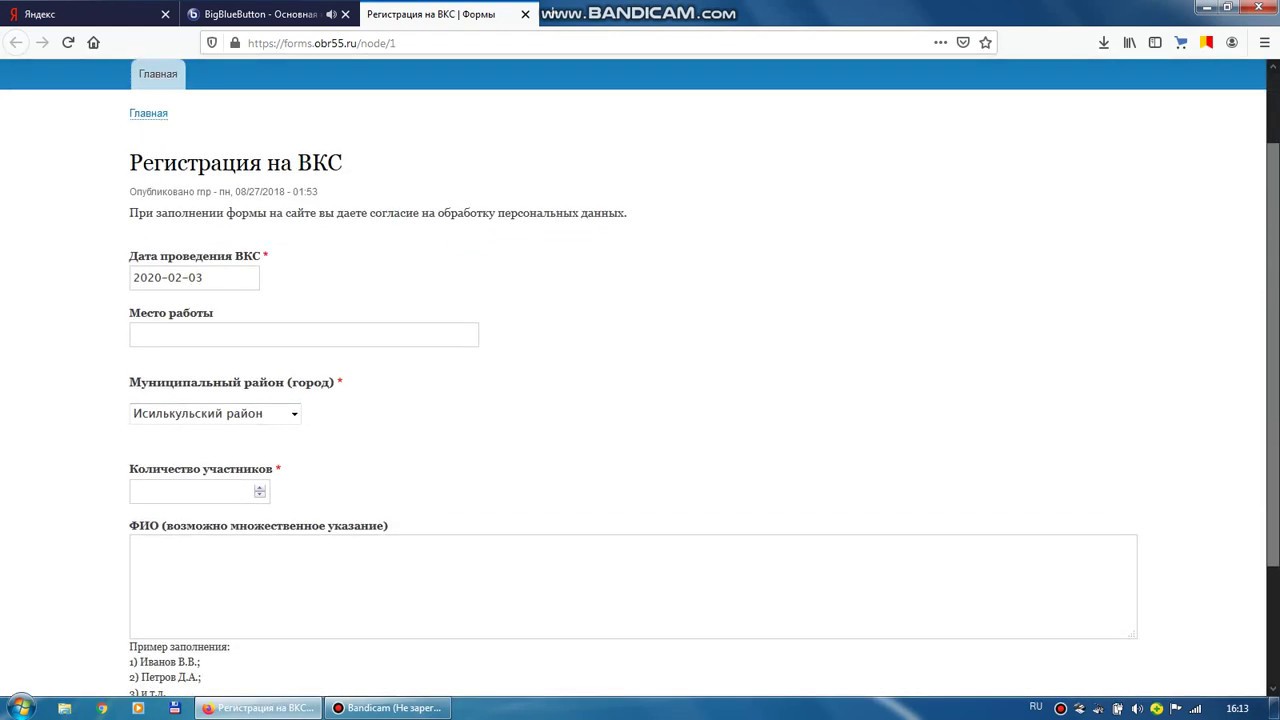Screen dimensions: 1280x720
Task: Open the Исилькульский район dropdown
Action: click(215, 414)
